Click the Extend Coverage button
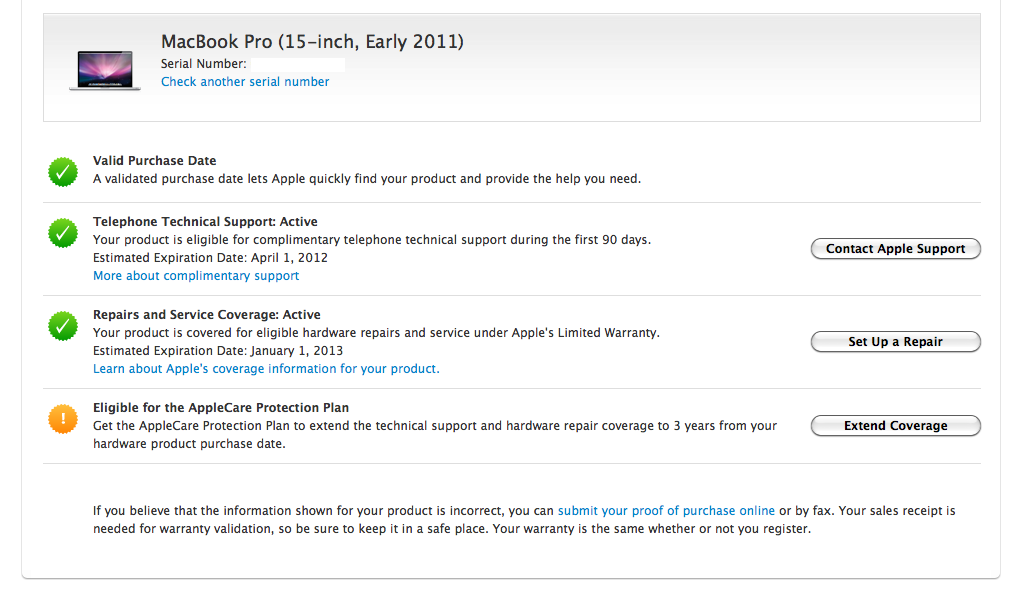Image resolution: width=1012 pixels, height=590 pixels. (x=895, y=425)
